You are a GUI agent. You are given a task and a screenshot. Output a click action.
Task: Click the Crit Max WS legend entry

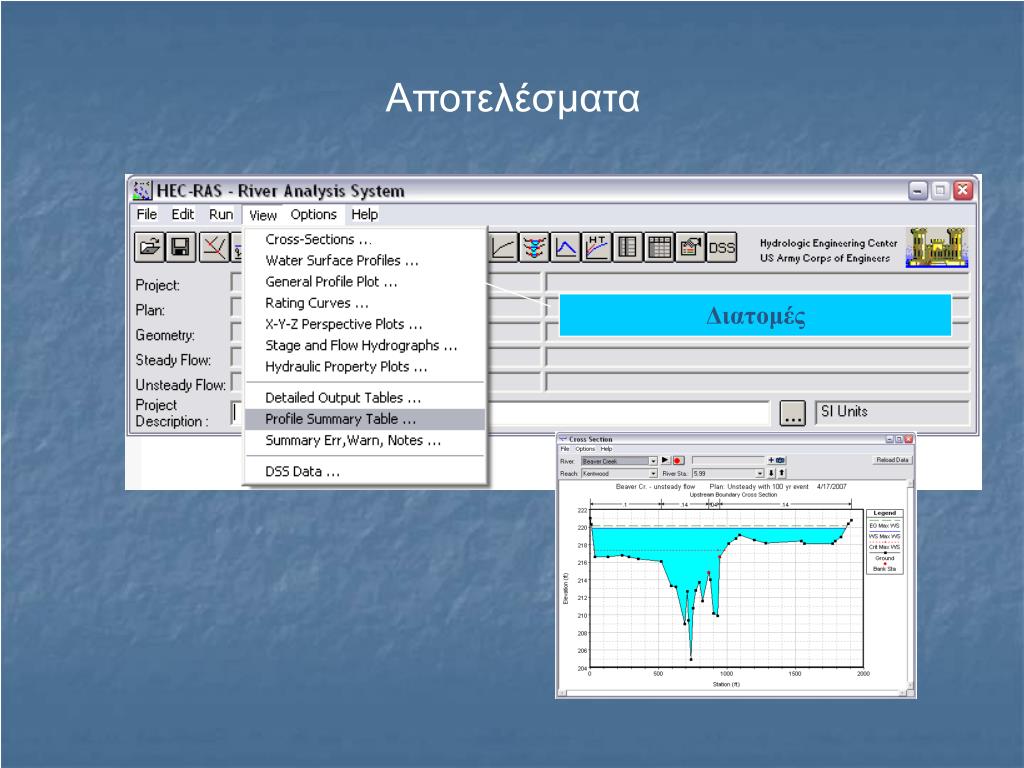884,547
